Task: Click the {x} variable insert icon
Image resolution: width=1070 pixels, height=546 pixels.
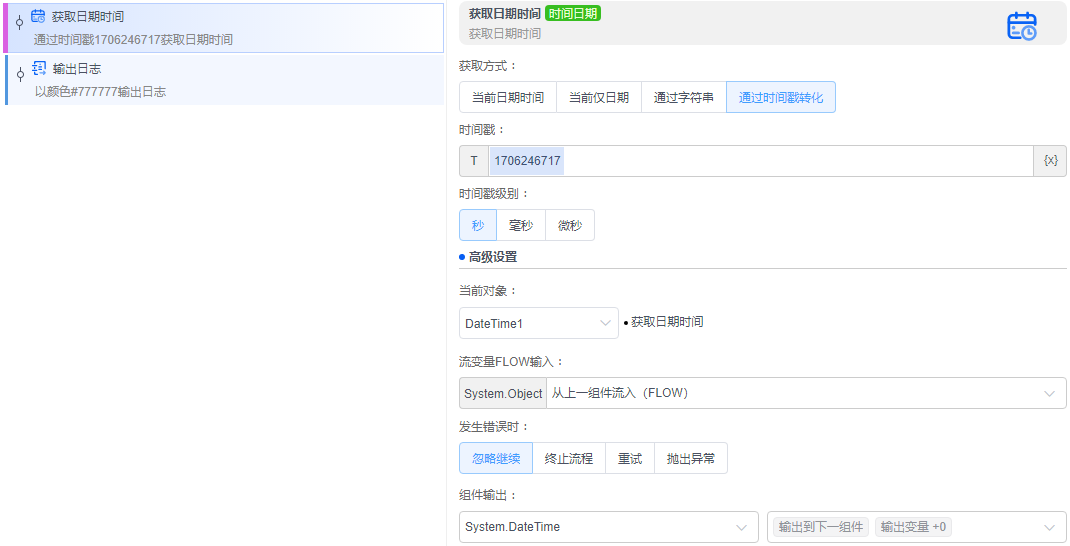Action: click(1050, 160)
